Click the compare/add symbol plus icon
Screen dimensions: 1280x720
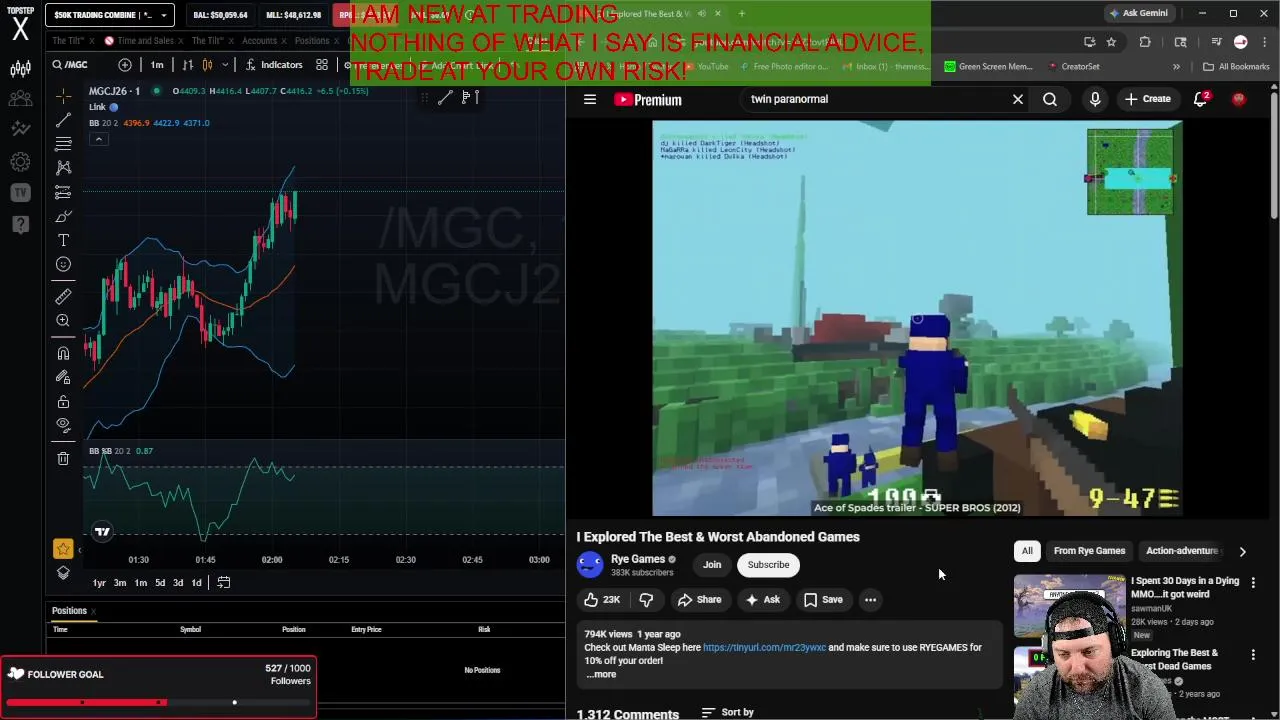click(125, 65)
